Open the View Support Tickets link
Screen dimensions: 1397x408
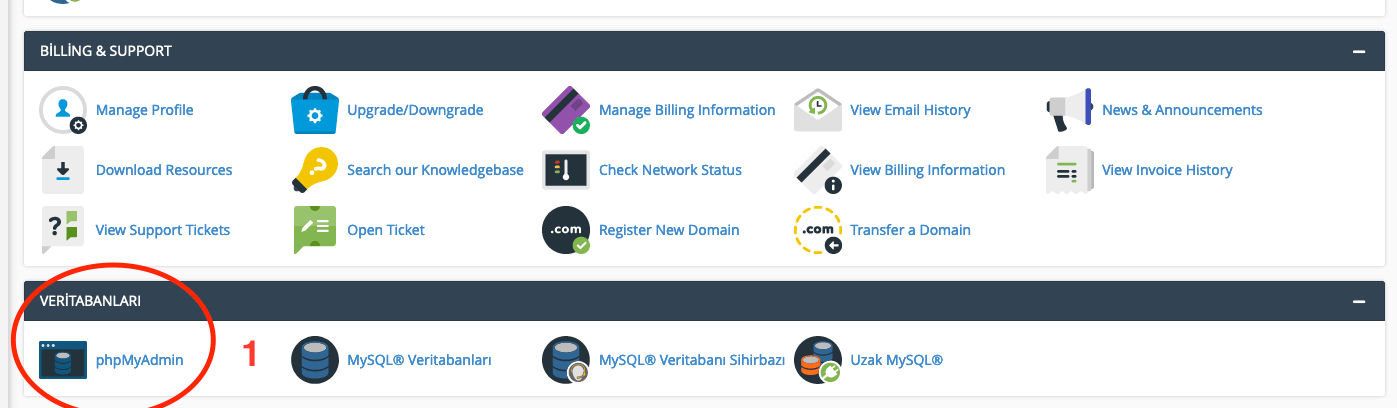(163, 230)
